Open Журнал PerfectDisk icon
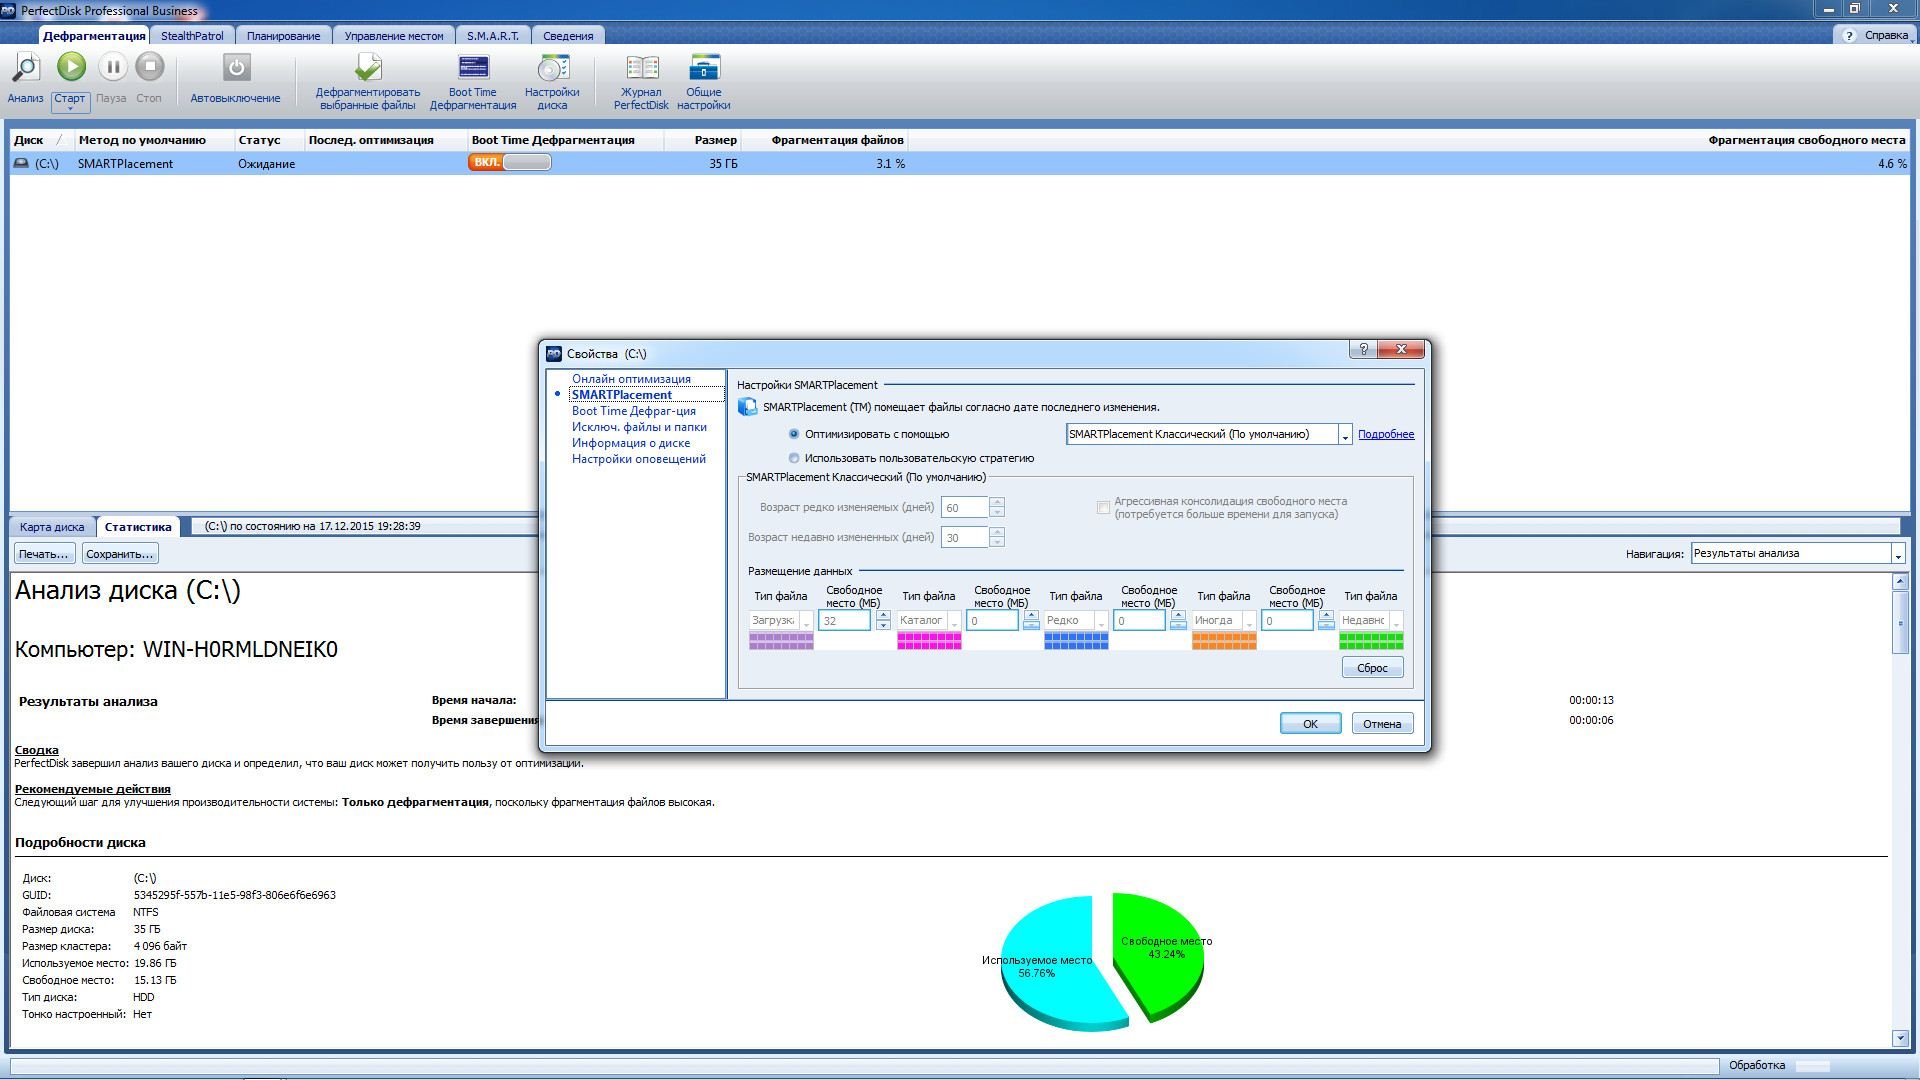 click(x=642, y=68)
